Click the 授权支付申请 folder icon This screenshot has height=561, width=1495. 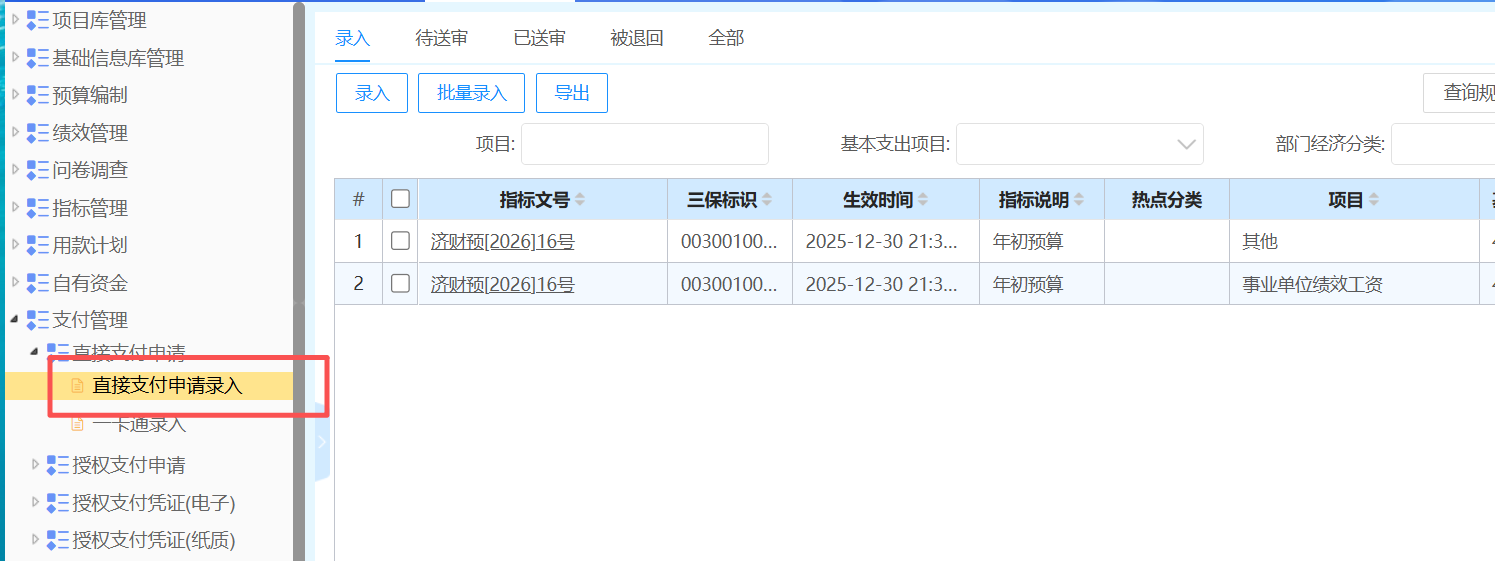[58, 465]
